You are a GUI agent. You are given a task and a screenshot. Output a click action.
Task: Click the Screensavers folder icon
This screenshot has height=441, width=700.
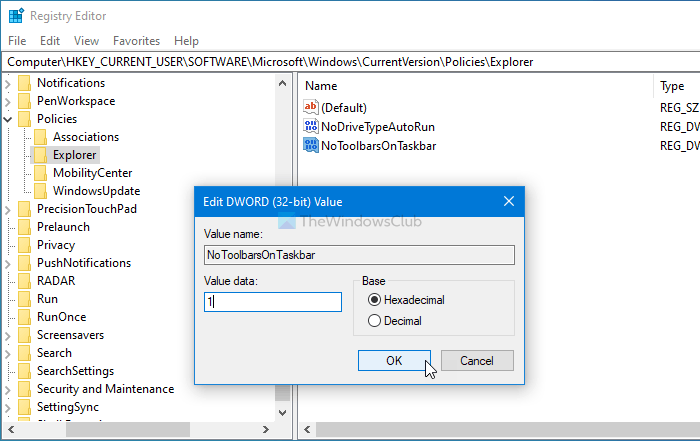[x=25, y=335]
